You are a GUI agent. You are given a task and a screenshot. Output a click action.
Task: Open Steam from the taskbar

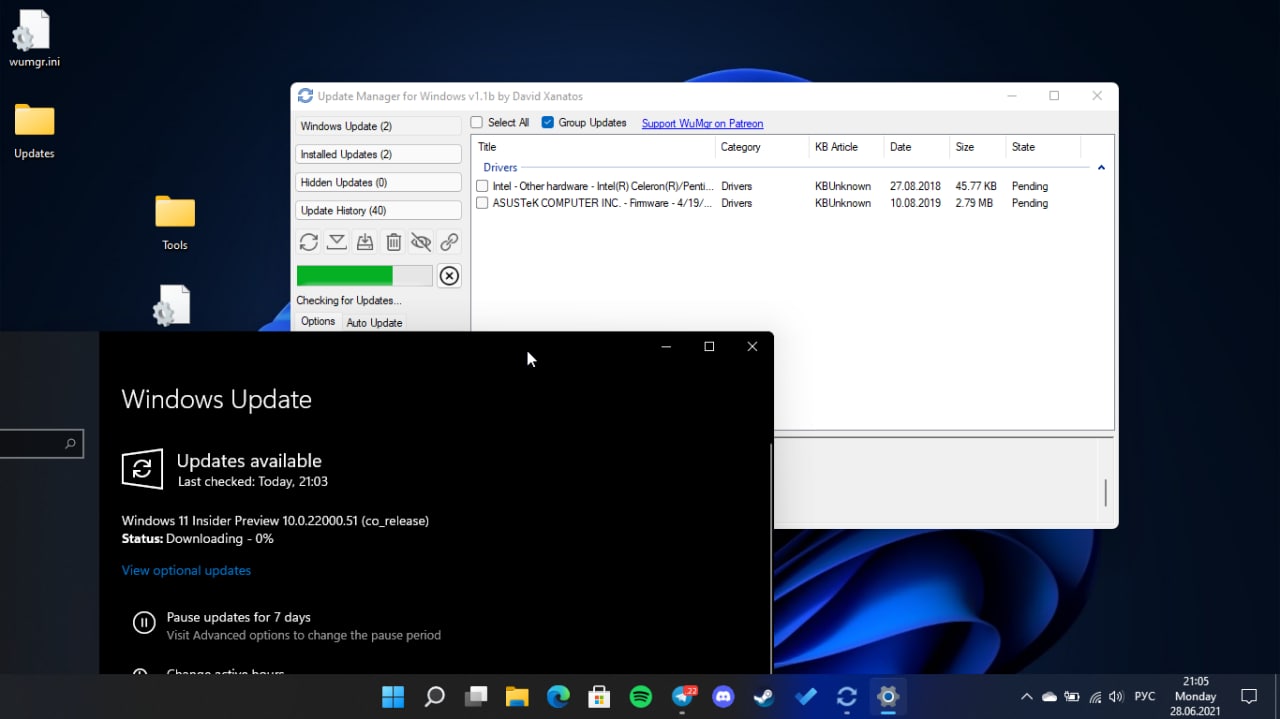tap(764, 697)
